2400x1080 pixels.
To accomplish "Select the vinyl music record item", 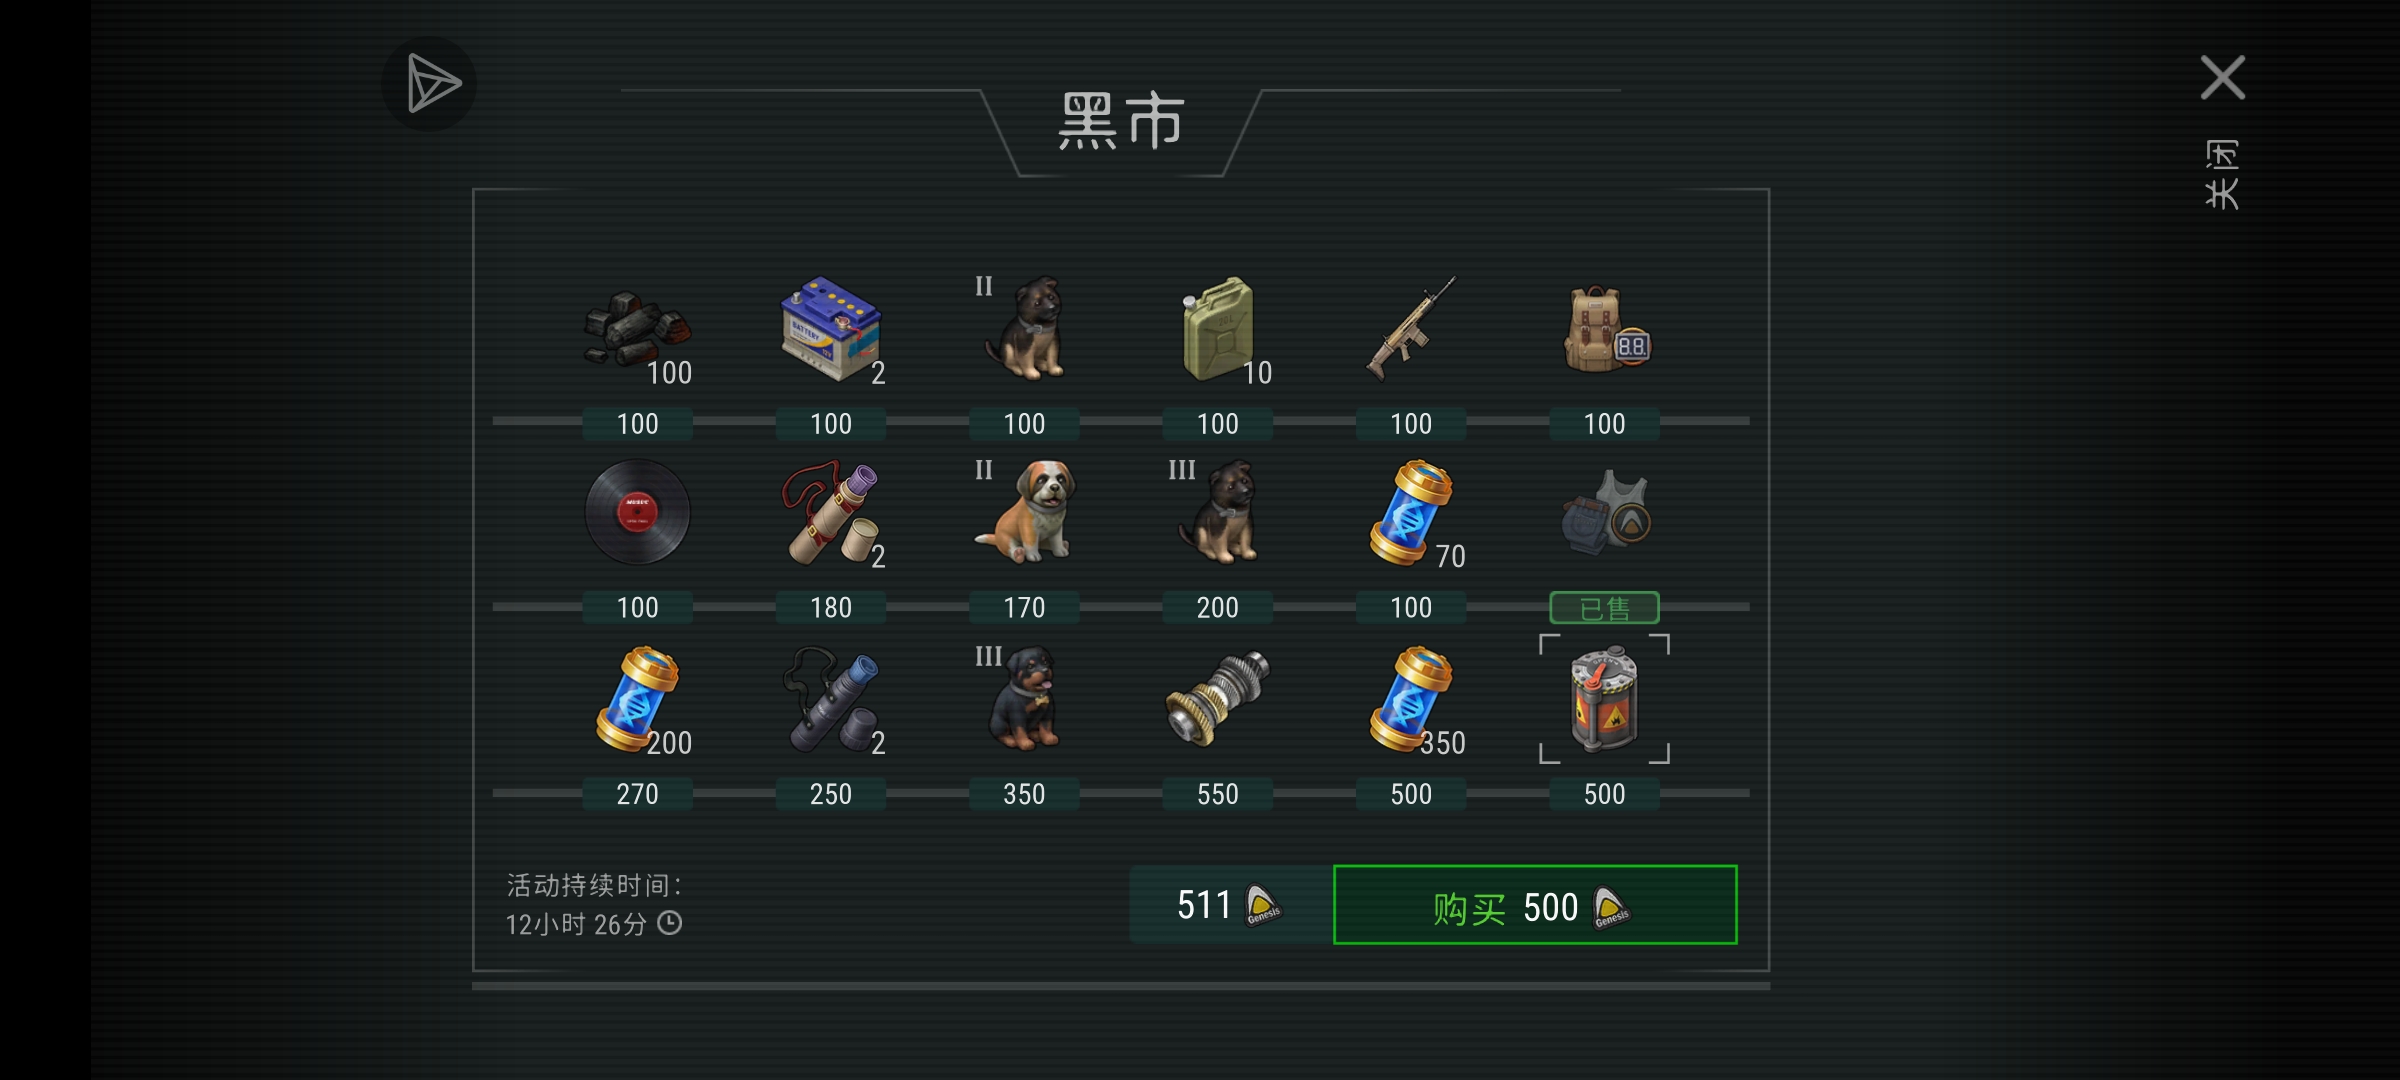I will pyautogui.click(x=637, y=512).
